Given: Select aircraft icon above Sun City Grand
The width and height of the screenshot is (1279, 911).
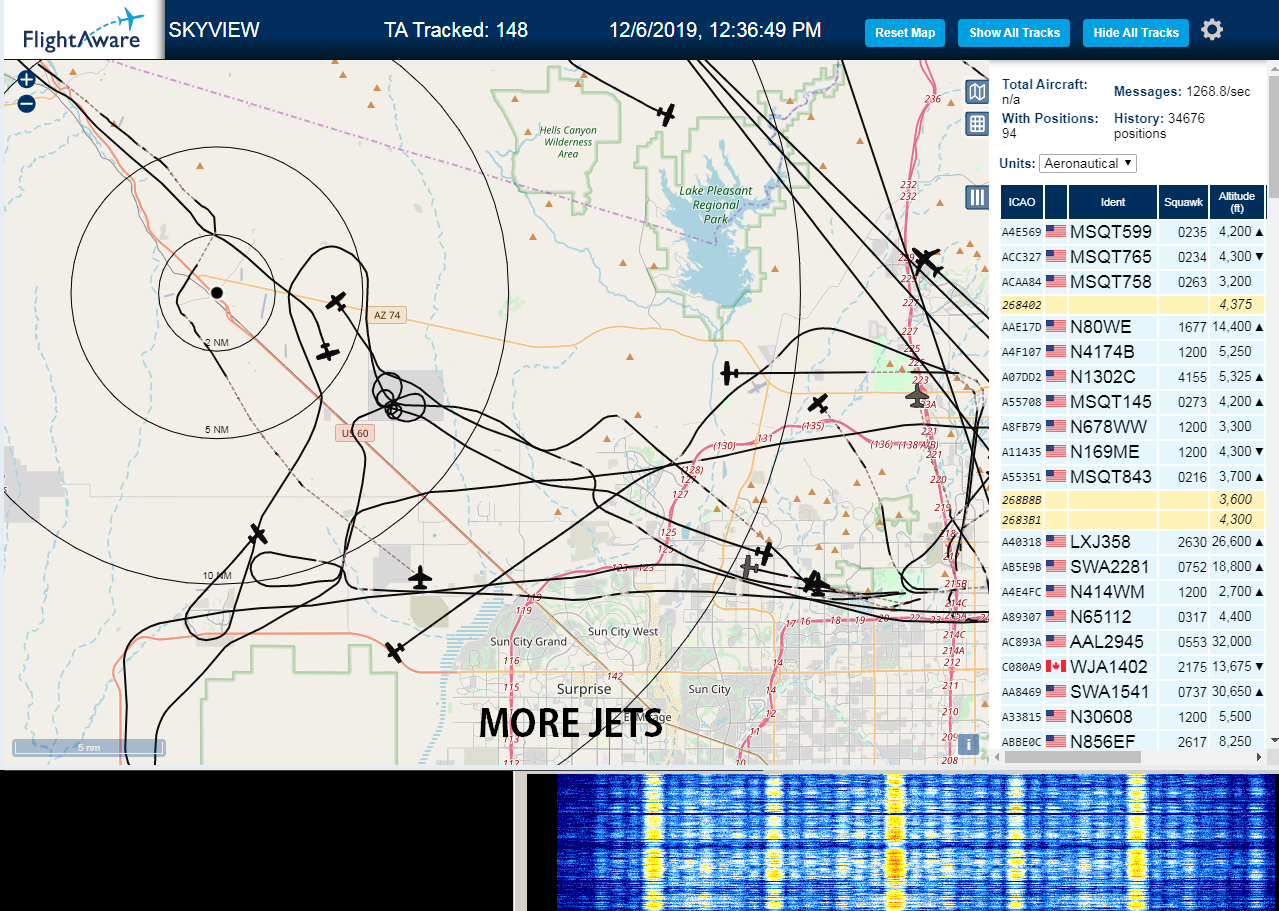Looking at the screenshot, I should click(x=420, y=578).
